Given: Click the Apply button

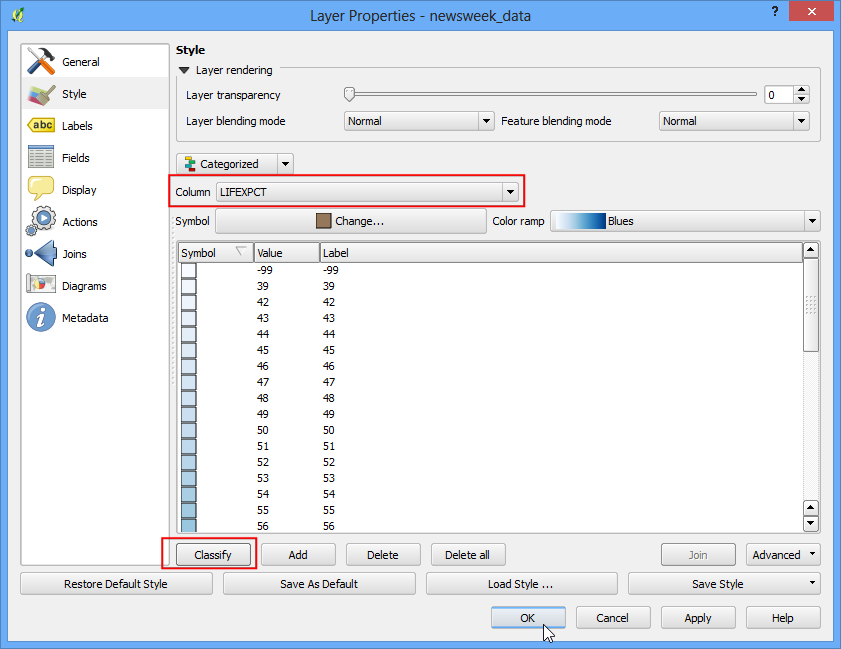Looking at the screenshot, I should point(697,618).
